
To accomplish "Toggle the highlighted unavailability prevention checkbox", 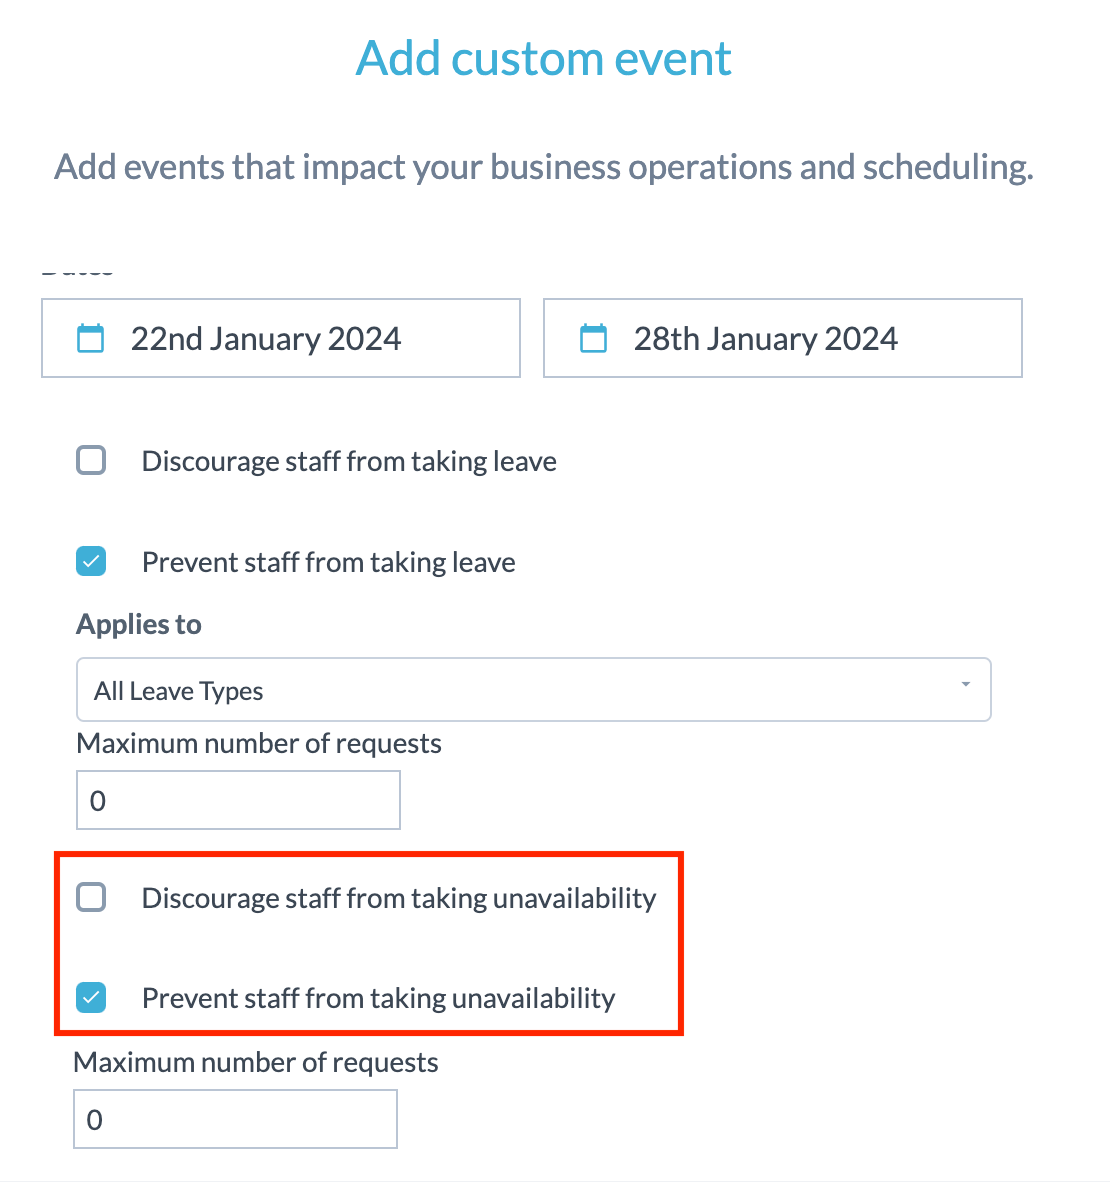I will (91, 997).
